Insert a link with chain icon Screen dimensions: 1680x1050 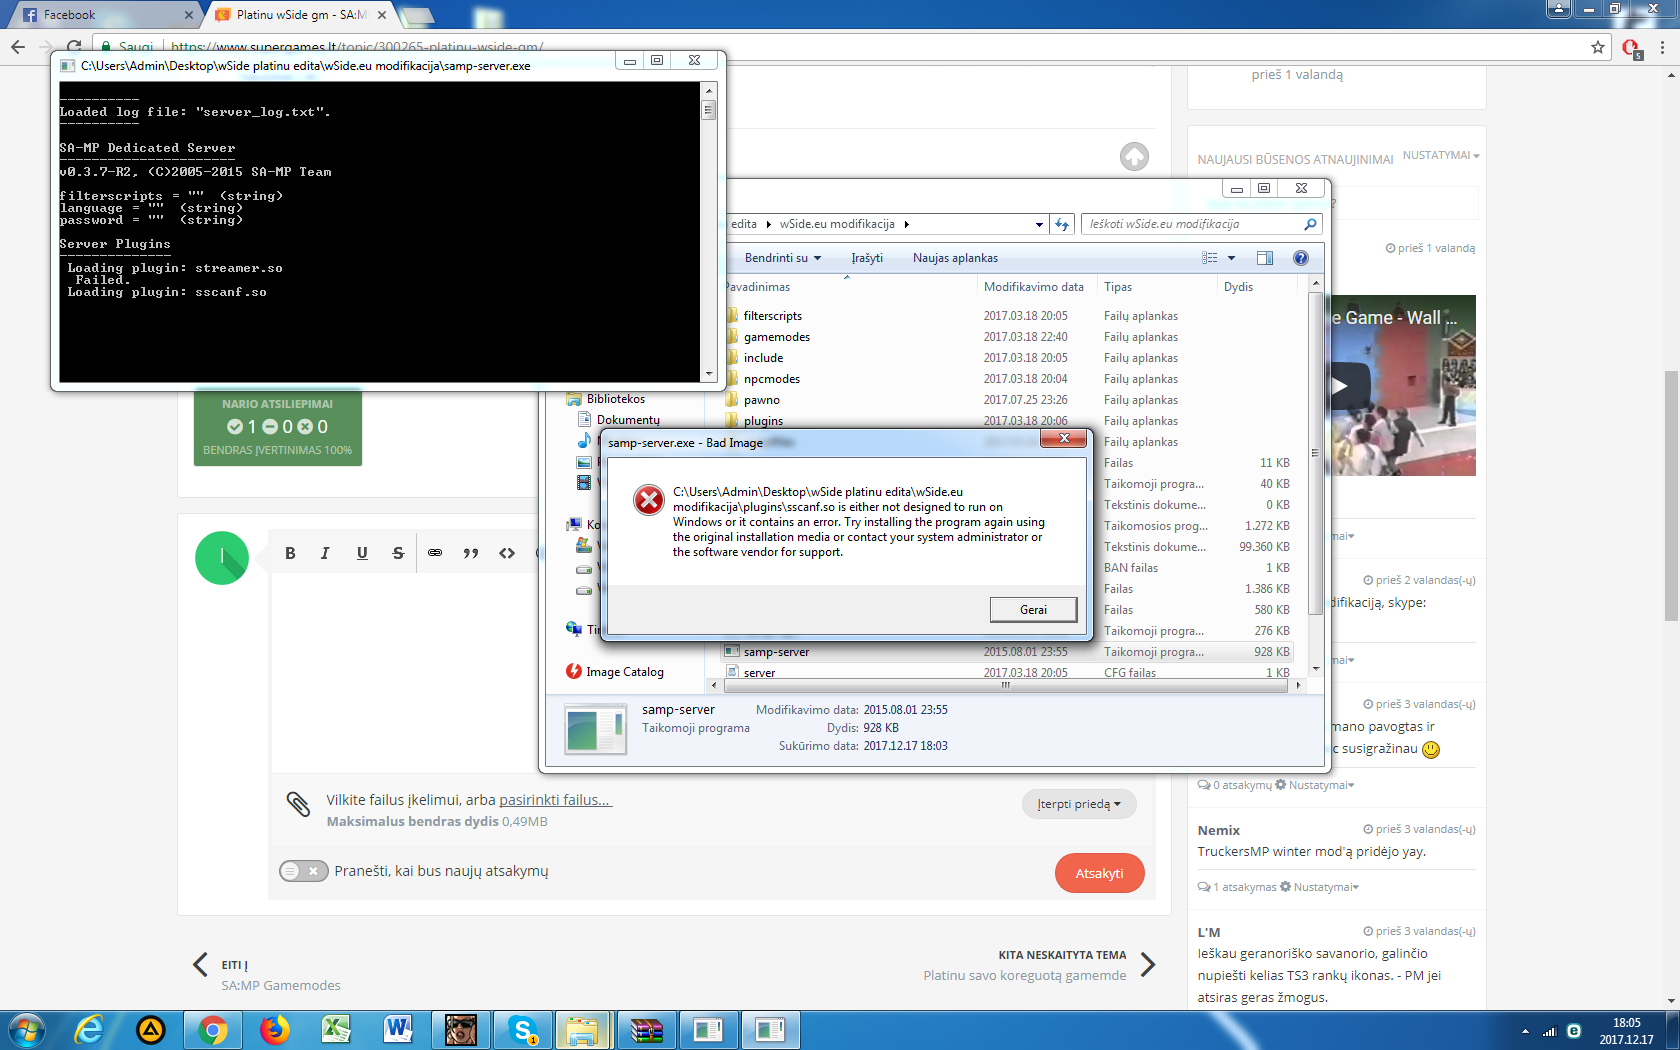point(435,553)
